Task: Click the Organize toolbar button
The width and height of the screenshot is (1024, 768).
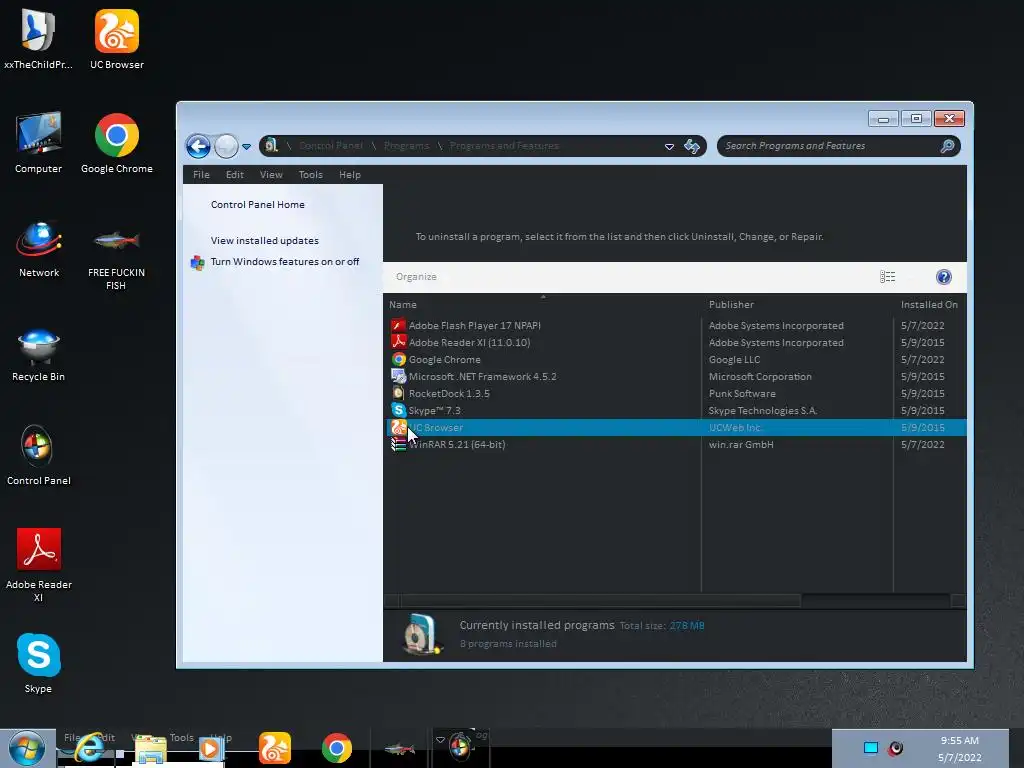Action: (x=416, y=277)
